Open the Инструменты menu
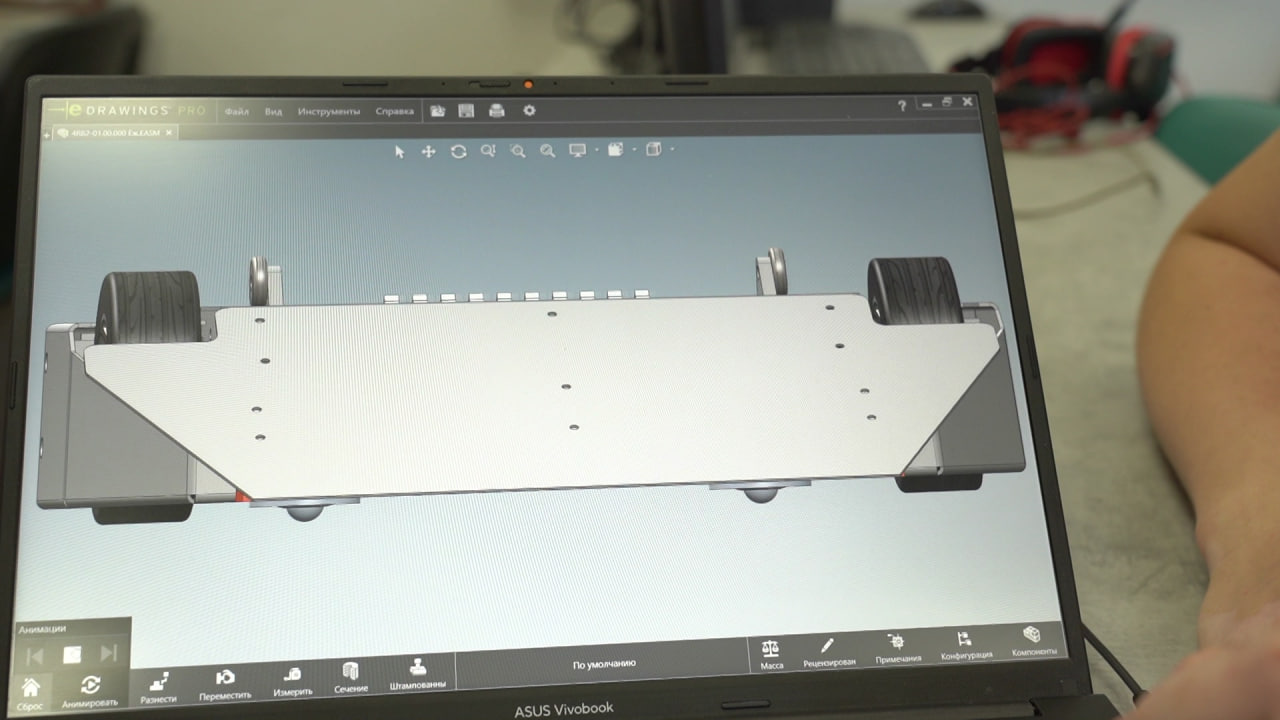 click(x=328, y=111)
